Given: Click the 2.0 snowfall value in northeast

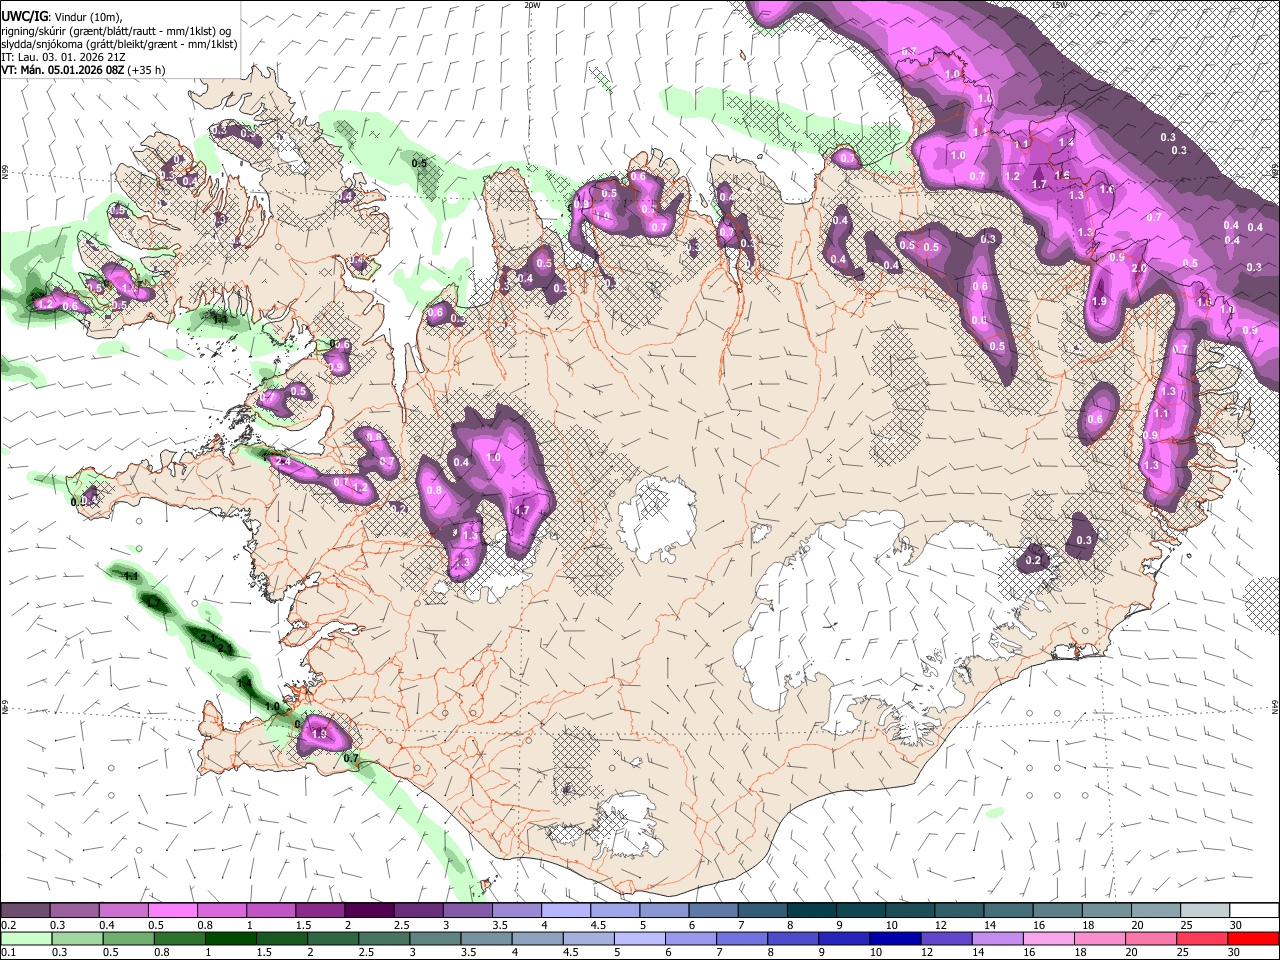Looking at the screenshot, I should (x=1138, y=269).
